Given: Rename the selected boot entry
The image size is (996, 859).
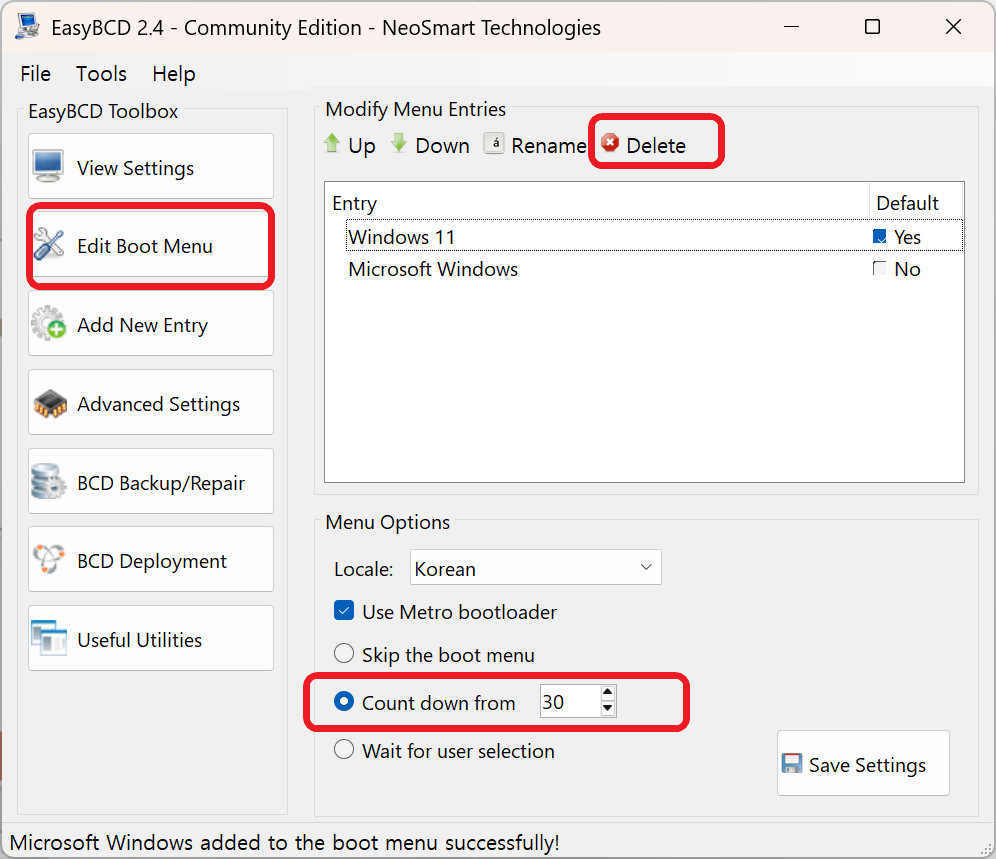Looking at the screenshot, I should click(x=535, y=145).
